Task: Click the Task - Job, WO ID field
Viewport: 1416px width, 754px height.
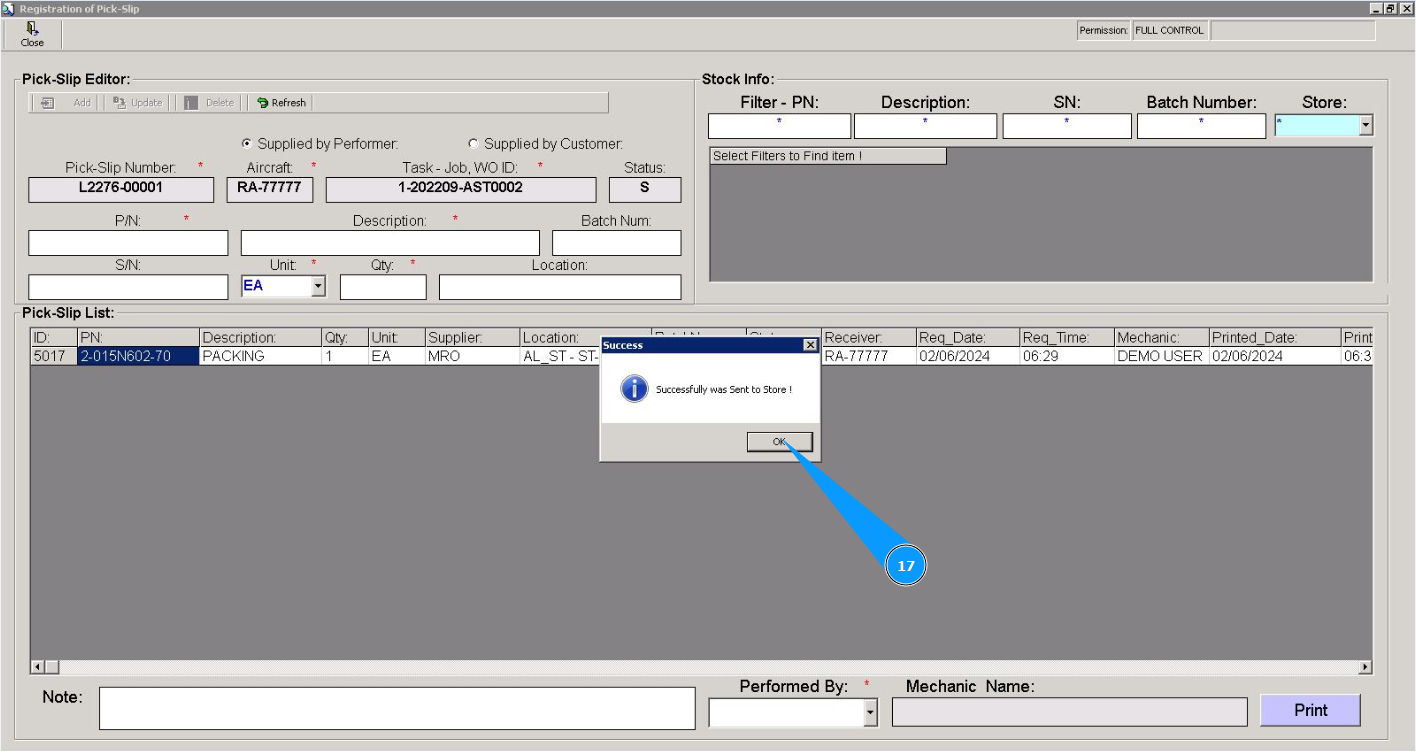Action: tap(461, 189)
